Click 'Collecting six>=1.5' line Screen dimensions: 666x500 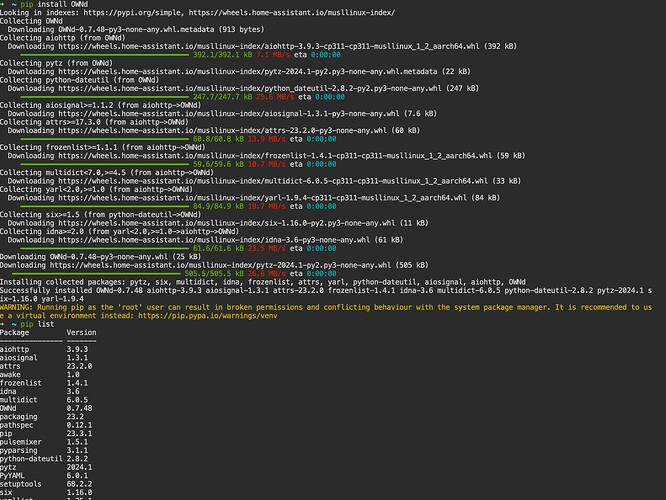(101, 215)
